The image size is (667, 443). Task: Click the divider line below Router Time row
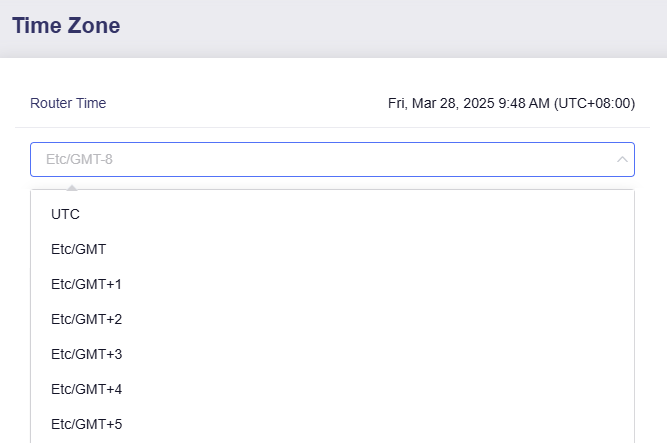(x=332, y=127)
